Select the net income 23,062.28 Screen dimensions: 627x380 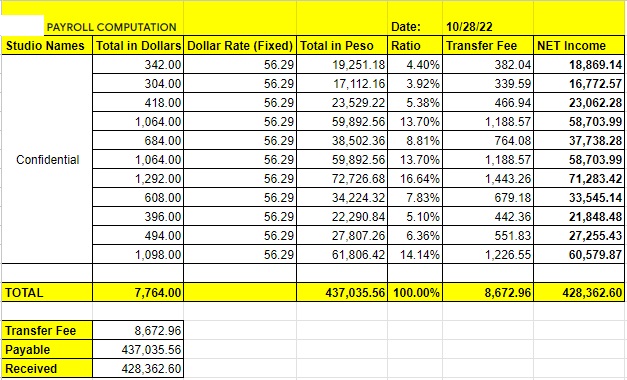tap(579, 102)
